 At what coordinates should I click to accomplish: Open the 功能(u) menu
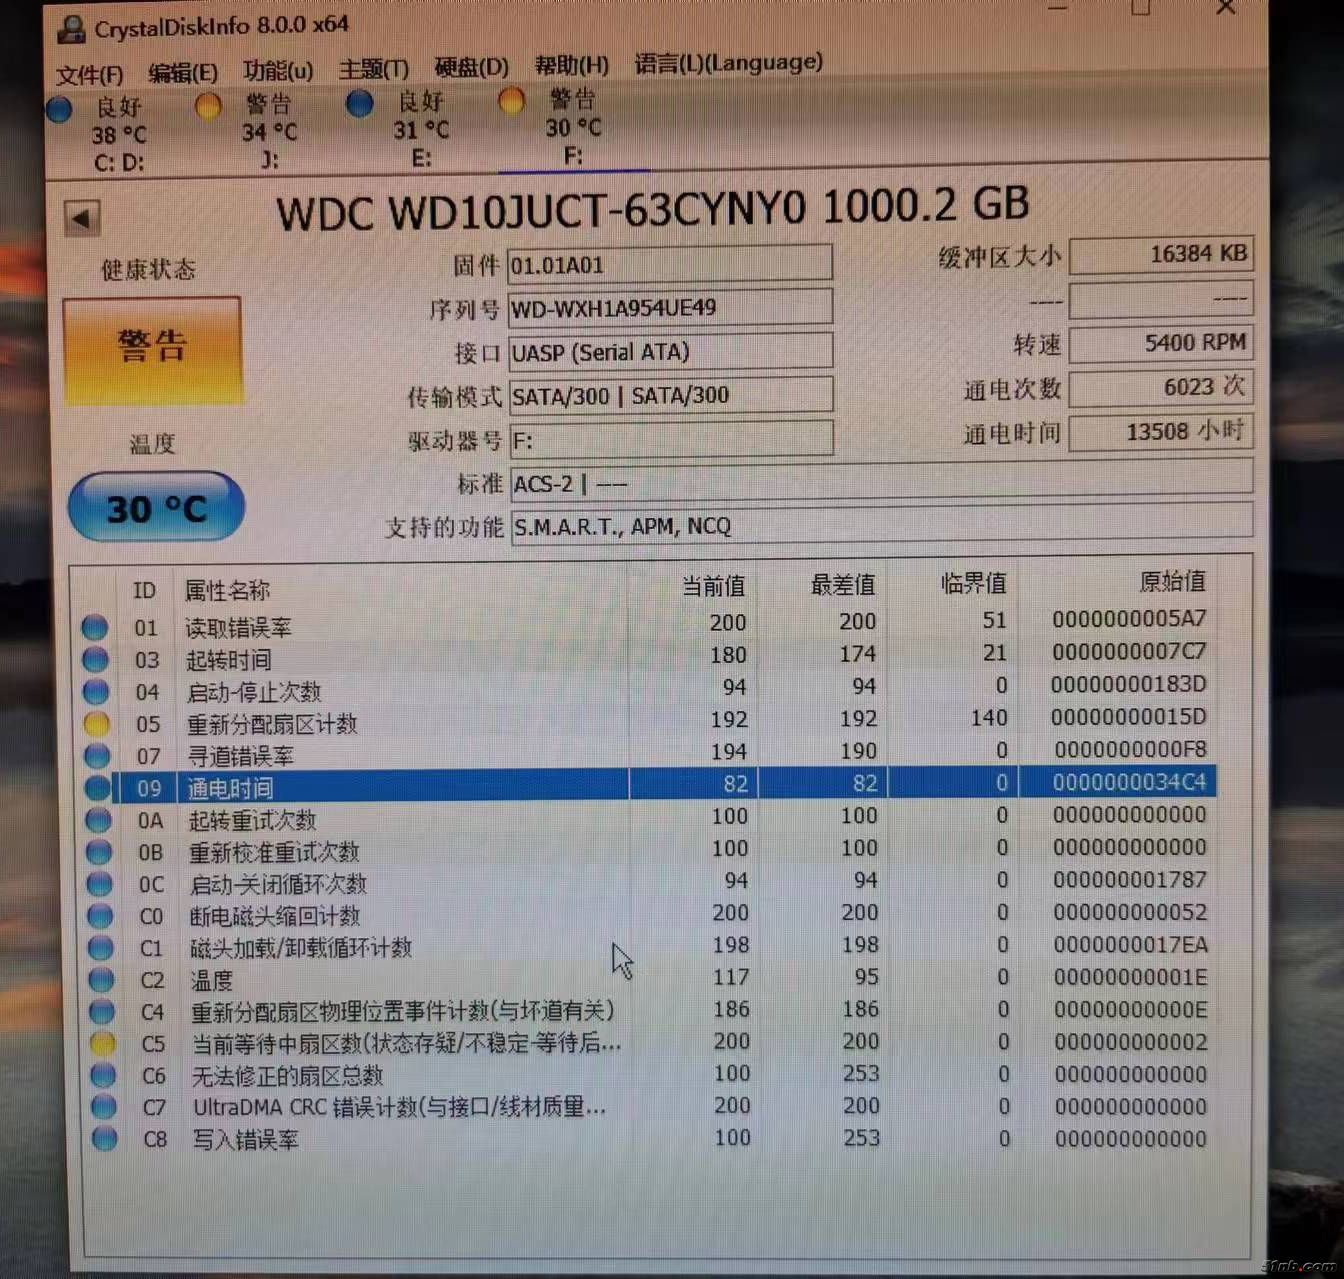(x=278, y=71)
